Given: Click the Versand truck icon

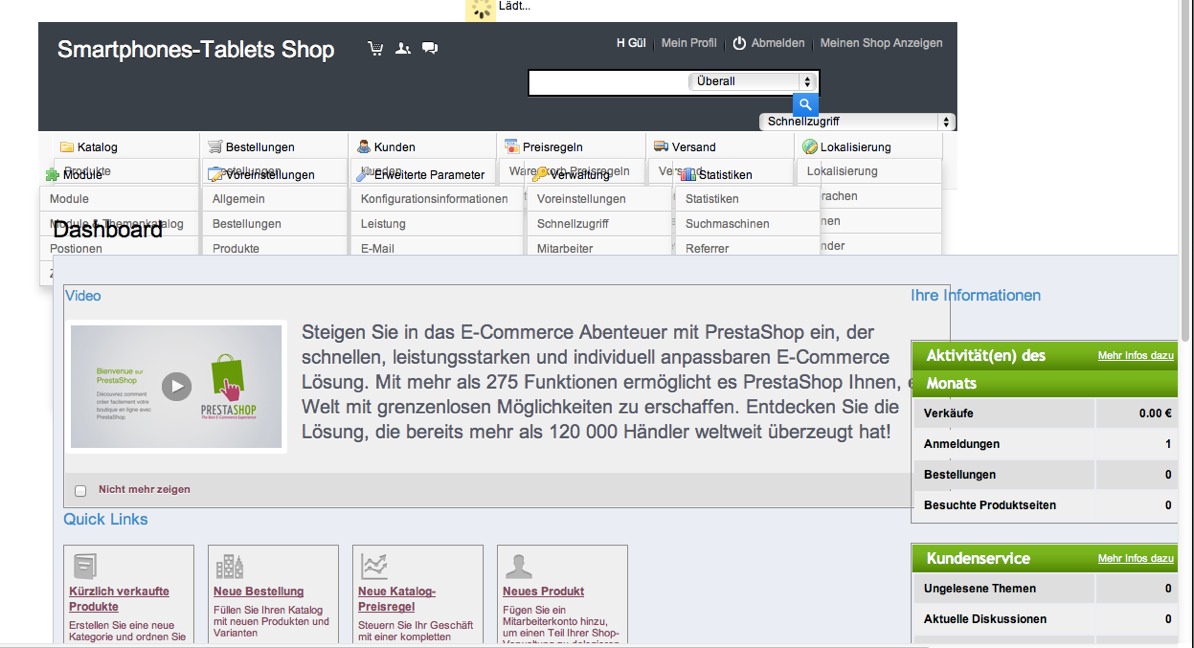Looking at the screenshot, I should point(661,146).
